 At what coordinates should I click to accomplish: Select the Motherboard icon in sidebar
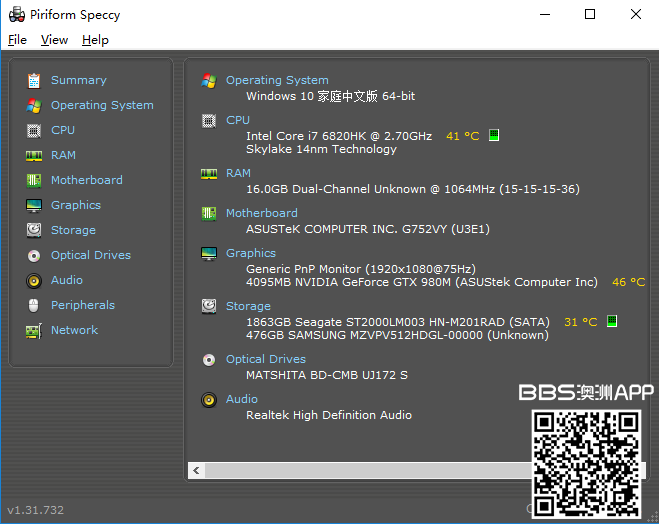point(34,180)
